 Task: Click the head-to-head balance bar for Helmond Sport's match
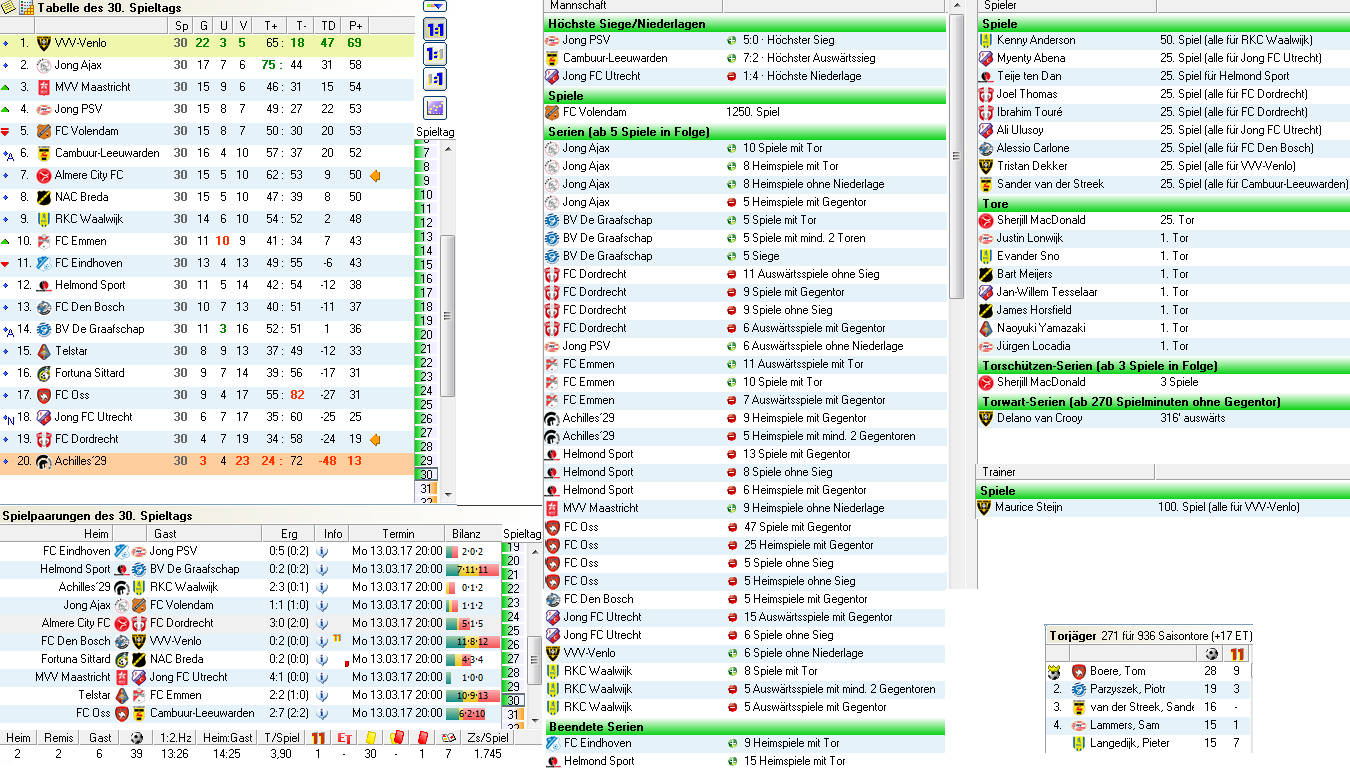(x=472, y=569)
